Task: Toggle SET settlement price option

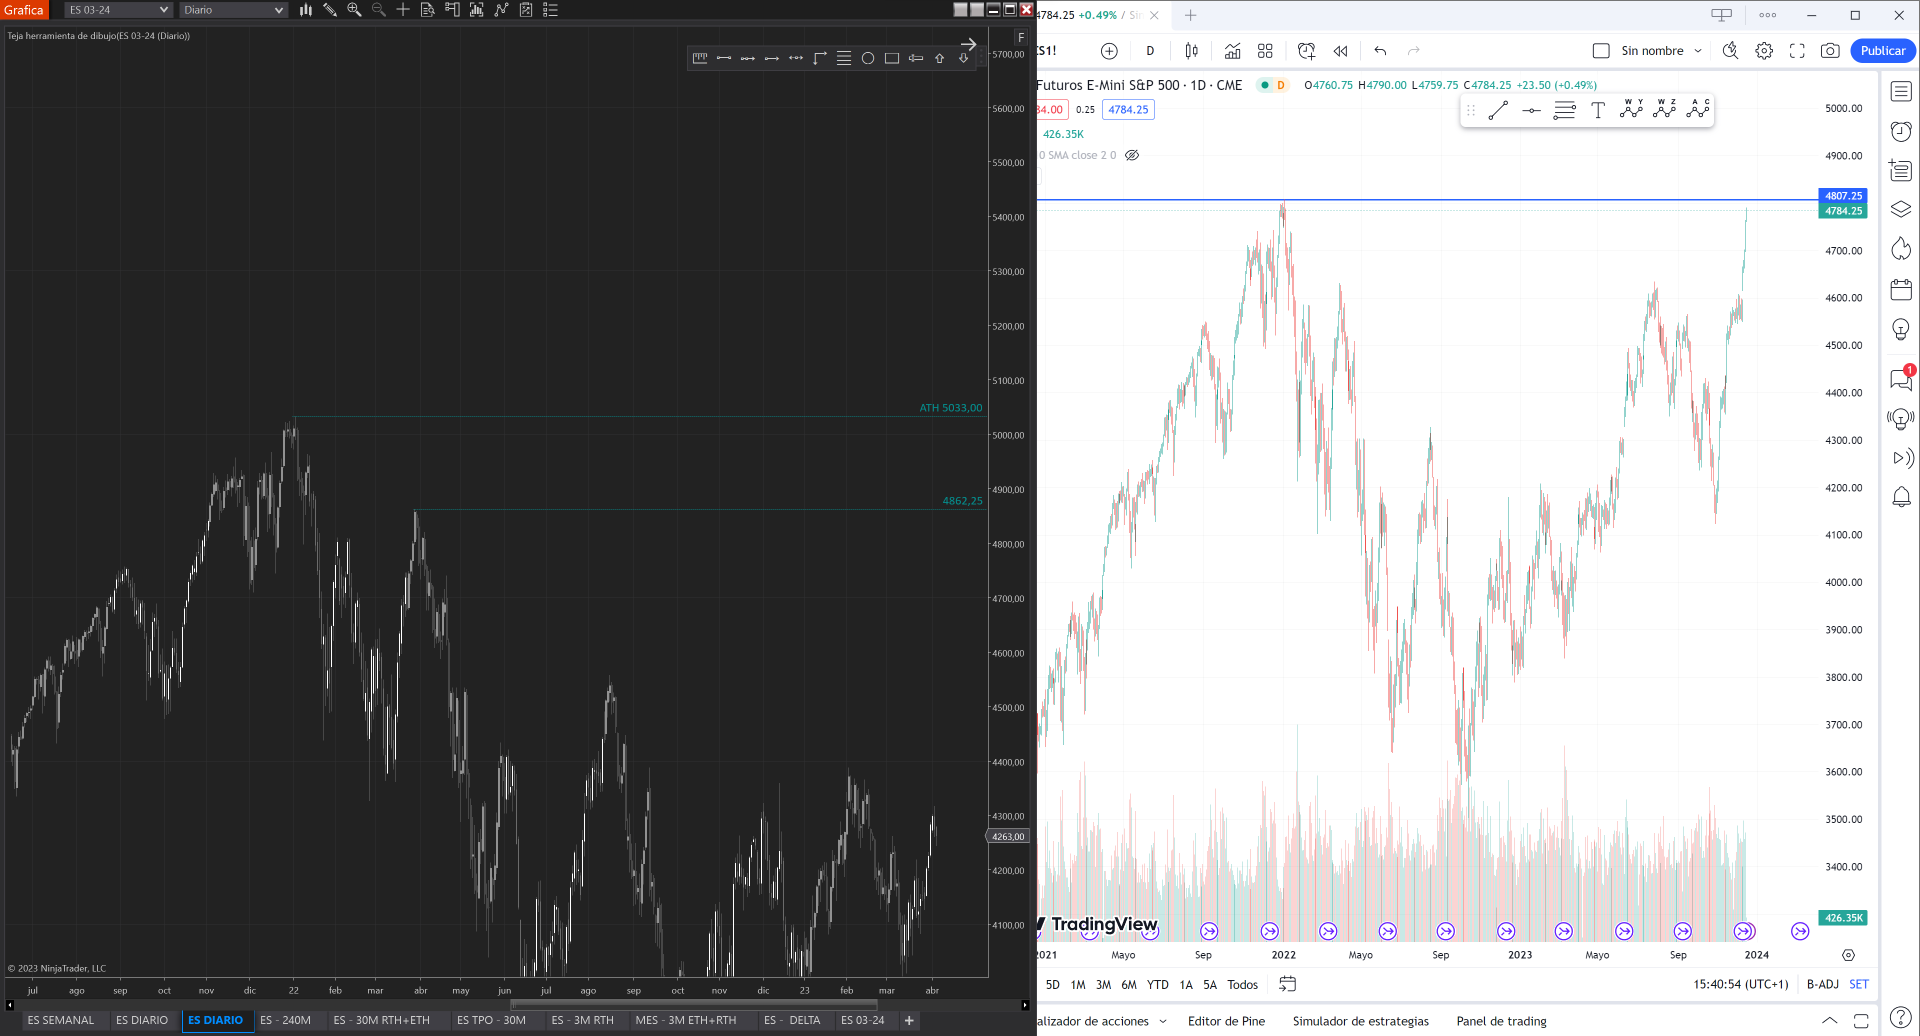Action: [x=1859, y=985]
